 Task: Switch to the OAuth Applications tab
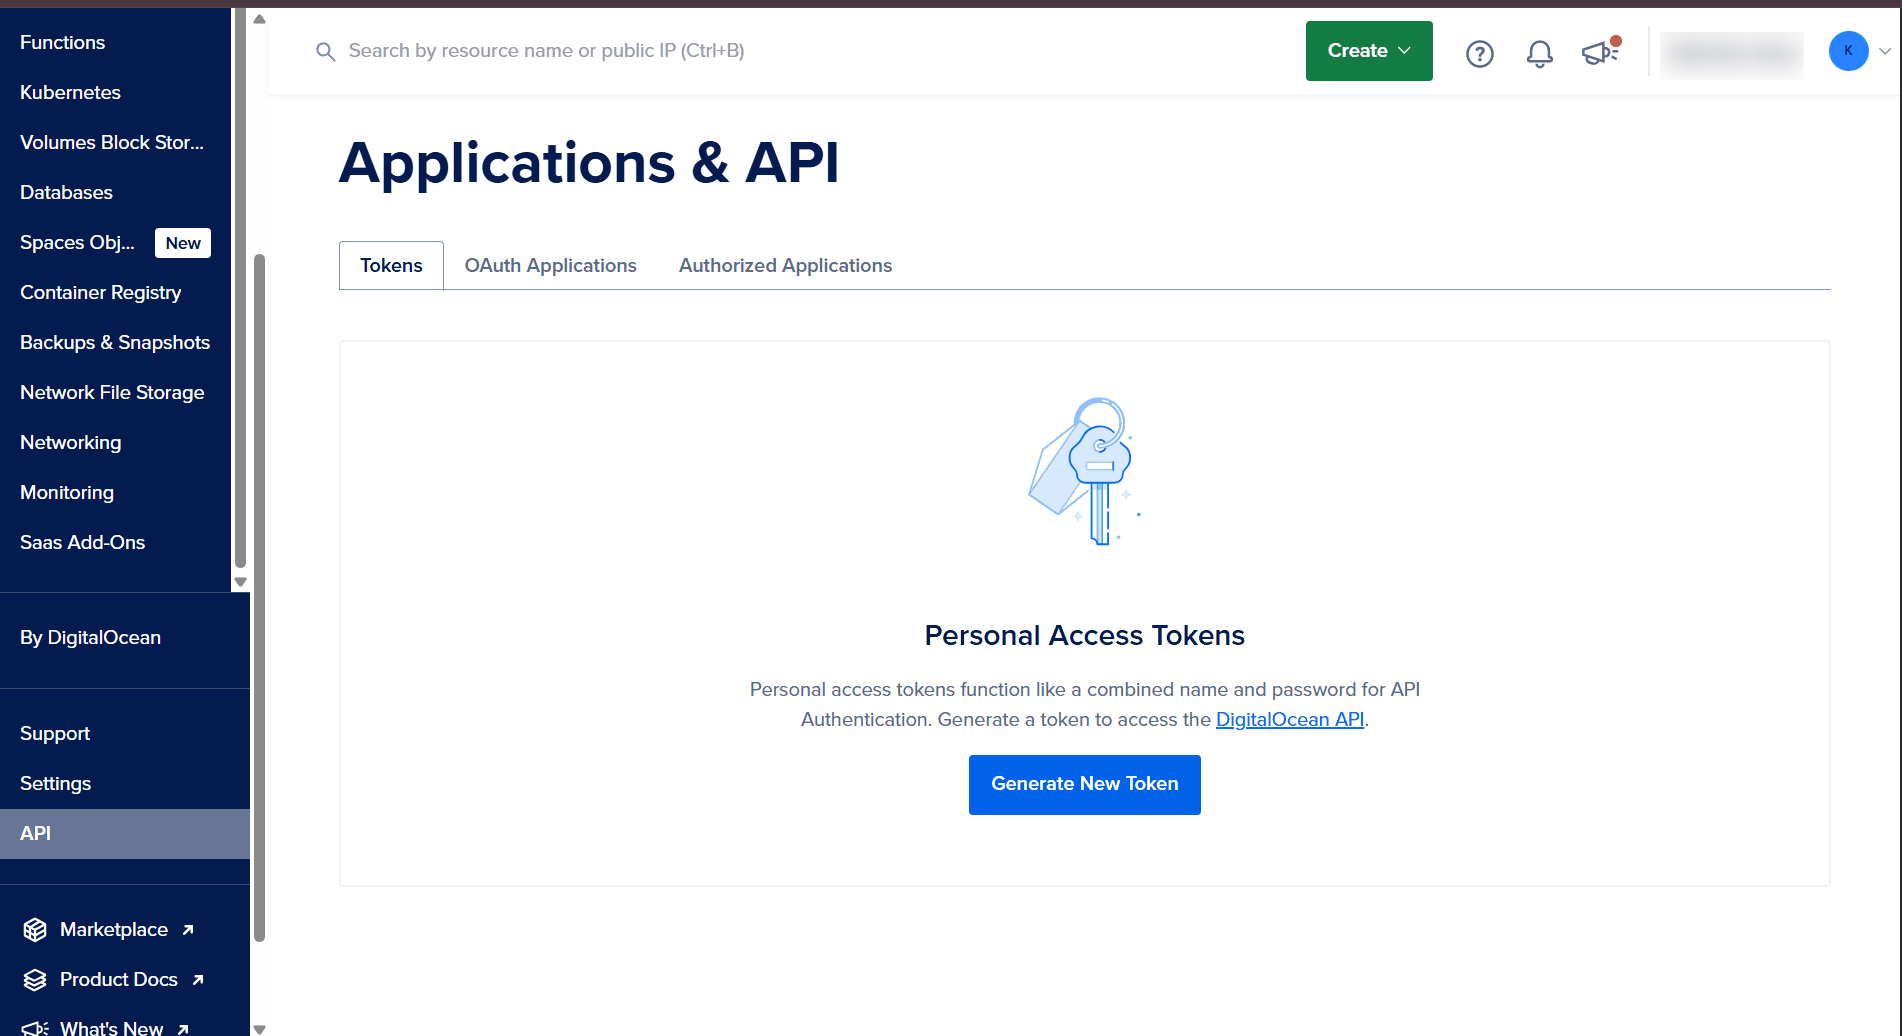click(550, 265)
